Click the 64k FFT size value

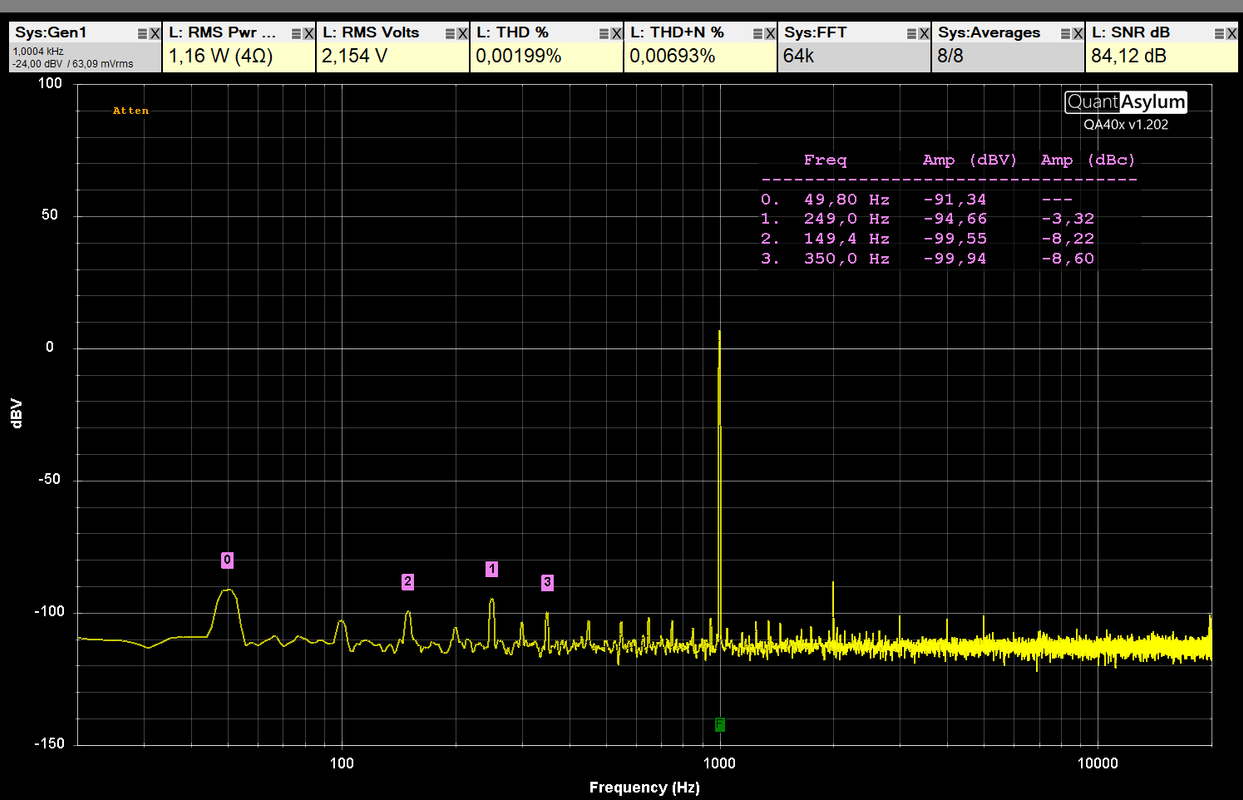[x=799, y=57]
